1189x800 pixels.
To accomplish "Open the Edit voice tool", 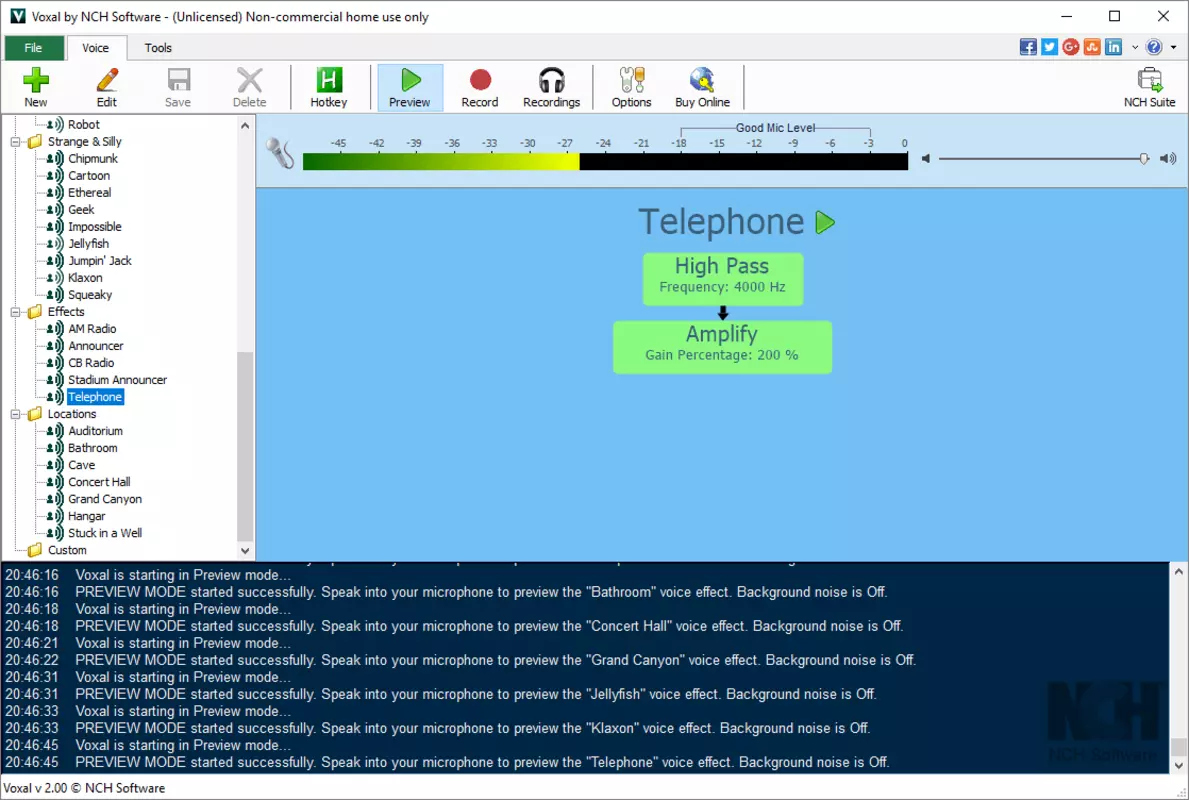I will 107,87.
